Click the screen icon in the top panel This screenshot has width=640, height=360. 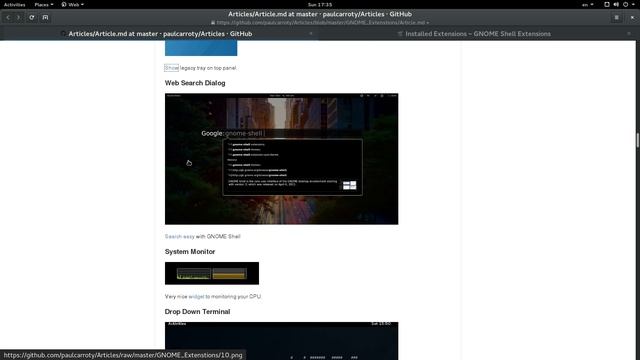point(607,4)
